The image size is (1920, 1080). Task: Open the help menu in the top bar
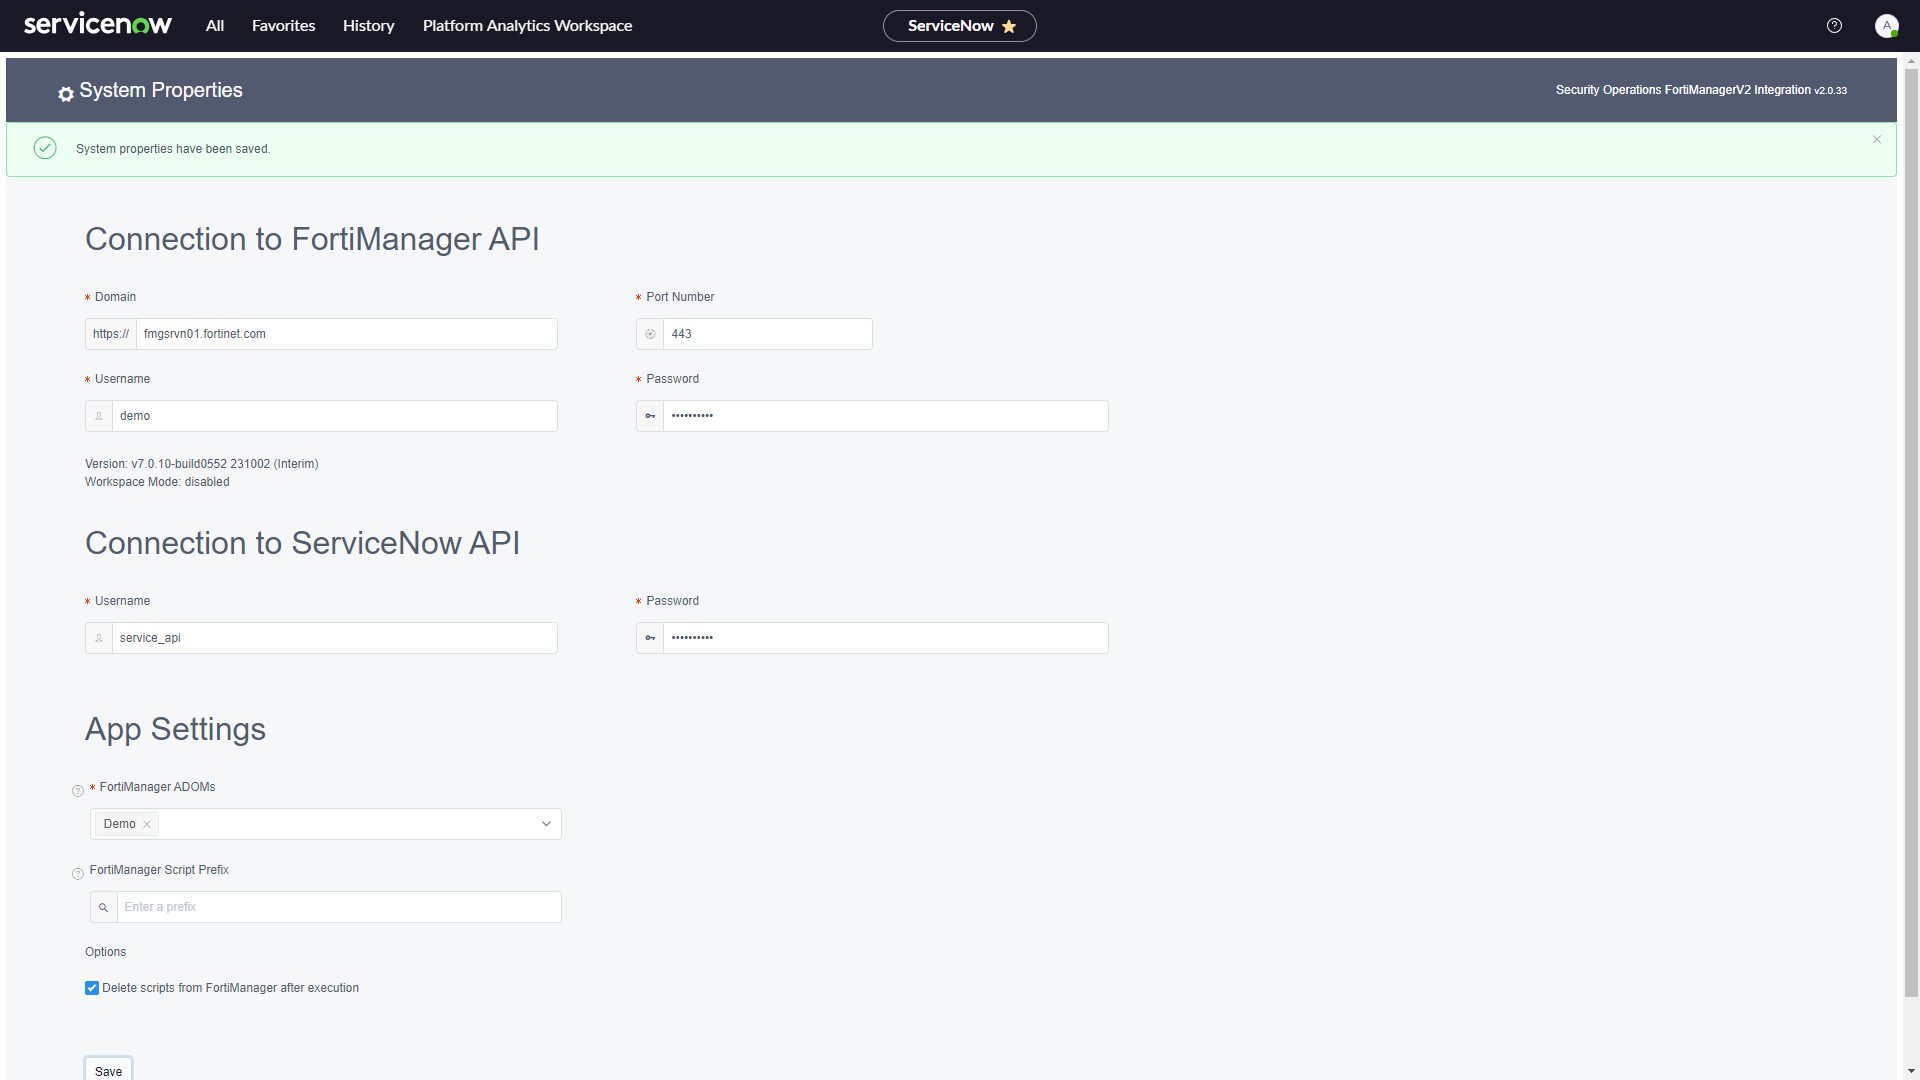tap(1834, 26)
